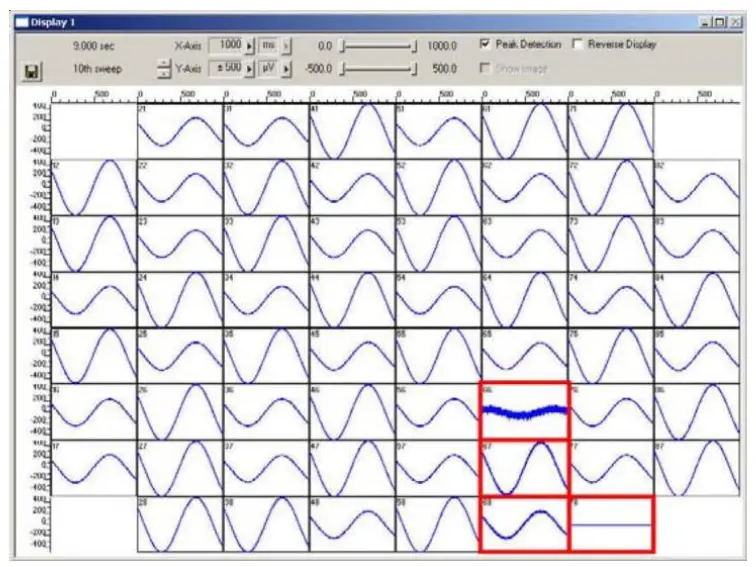Click the Y-Axis ±500 value field
Image resolution: width=756 pixels, height=567 pixels.
tap(226, 68)
